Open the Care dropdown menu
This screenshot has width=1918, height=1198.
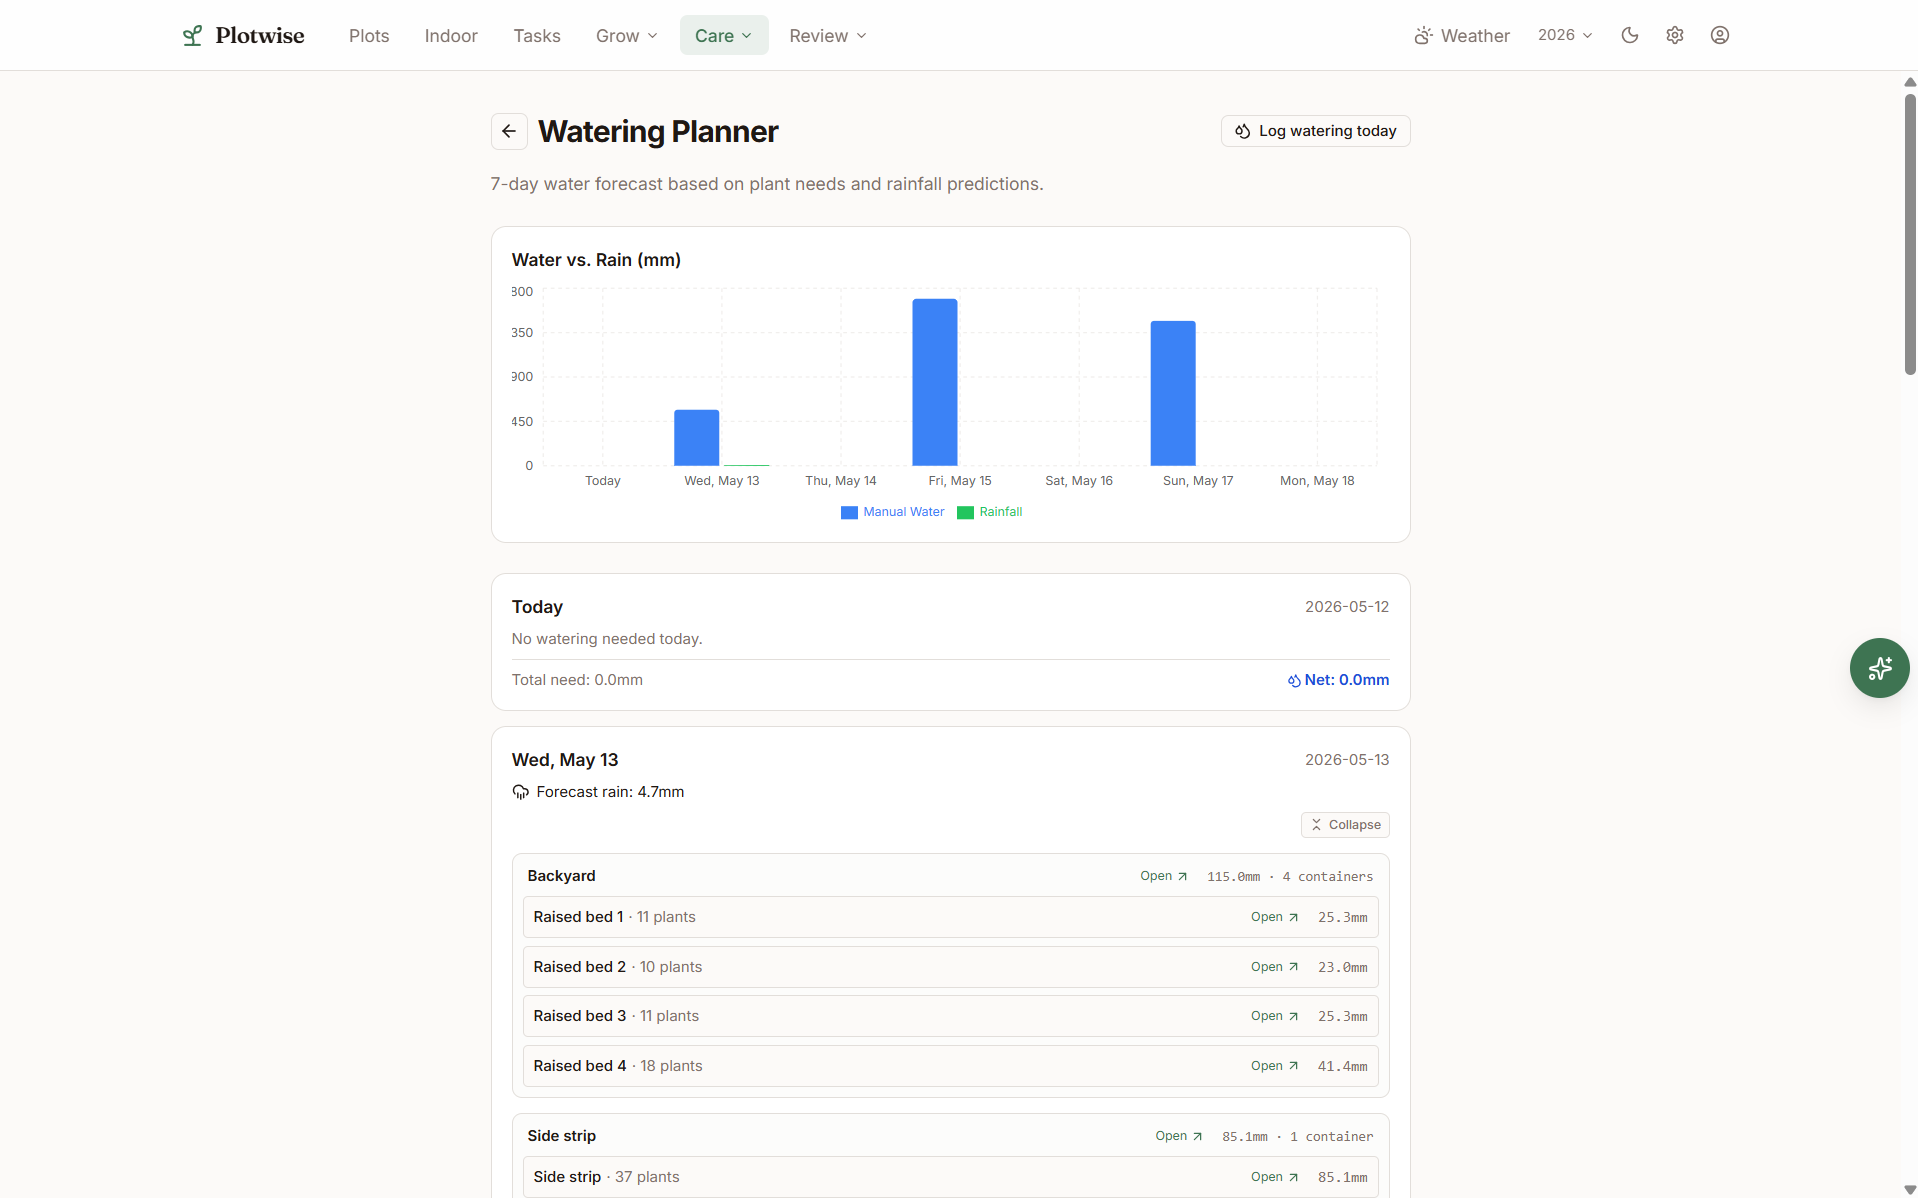(724, 36)
